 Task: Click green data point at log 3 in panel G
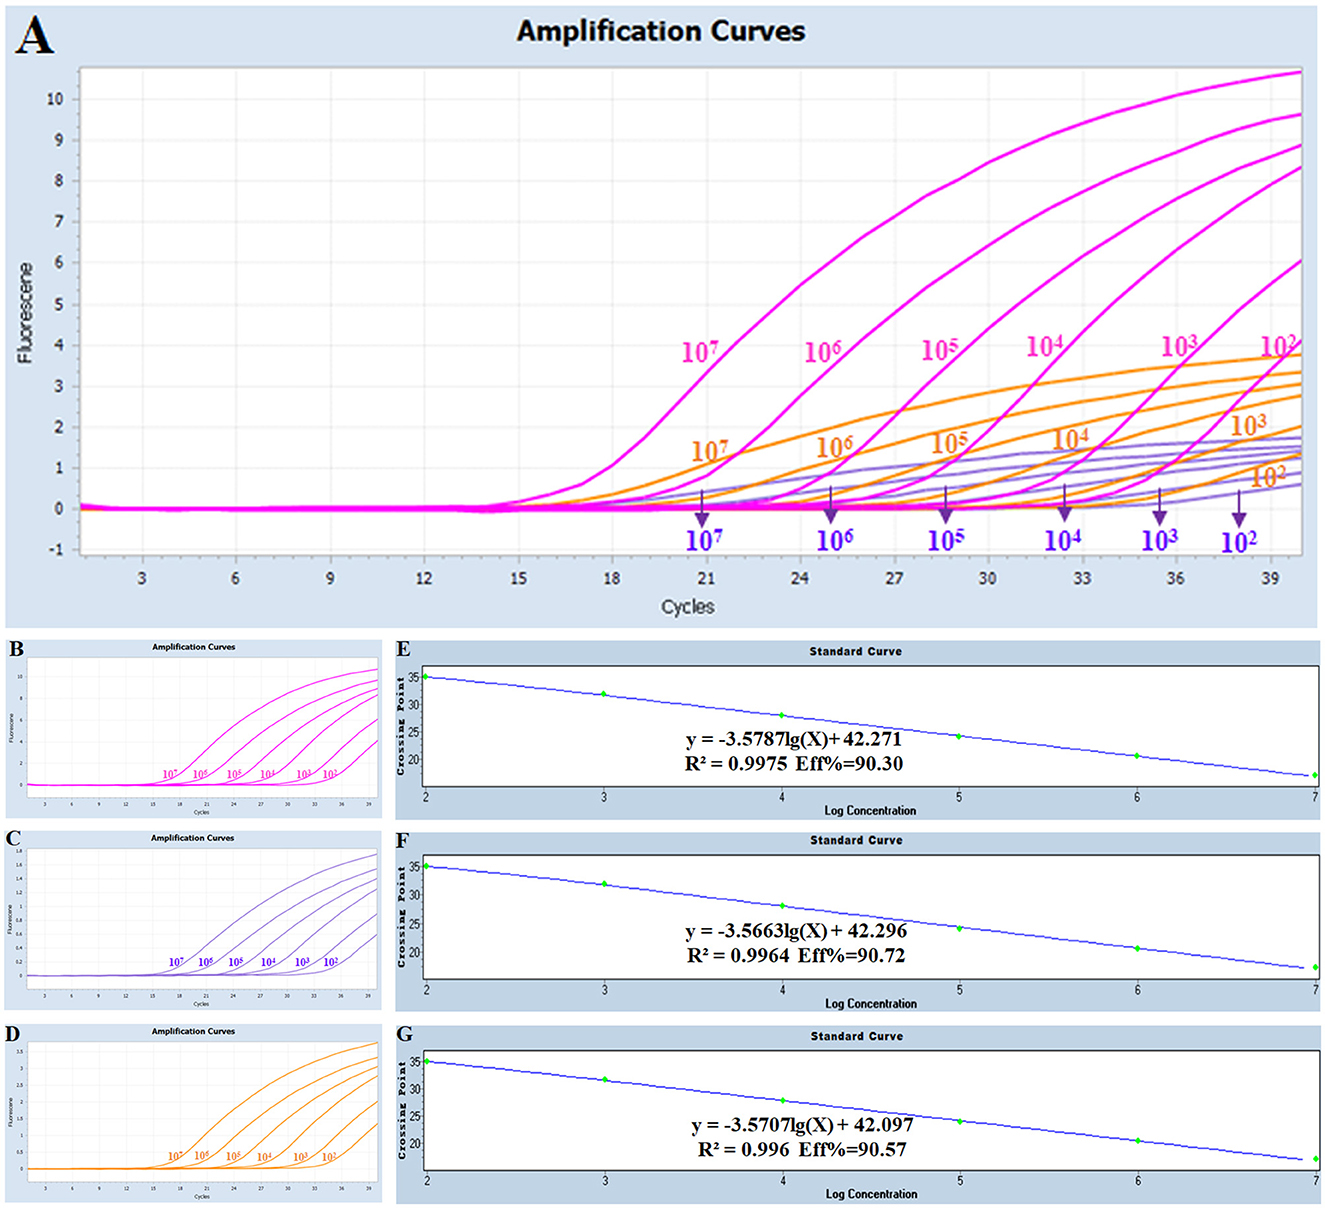(x=605, y=1080)
